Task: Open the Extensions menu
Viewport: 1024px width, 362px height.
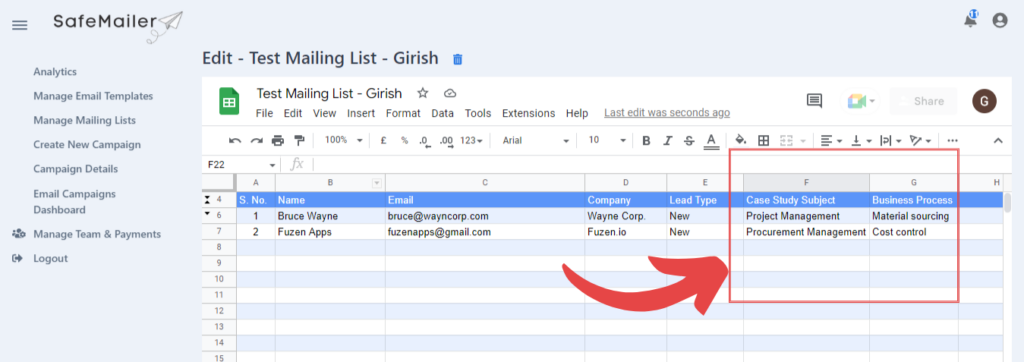Action: click(528, 113)
